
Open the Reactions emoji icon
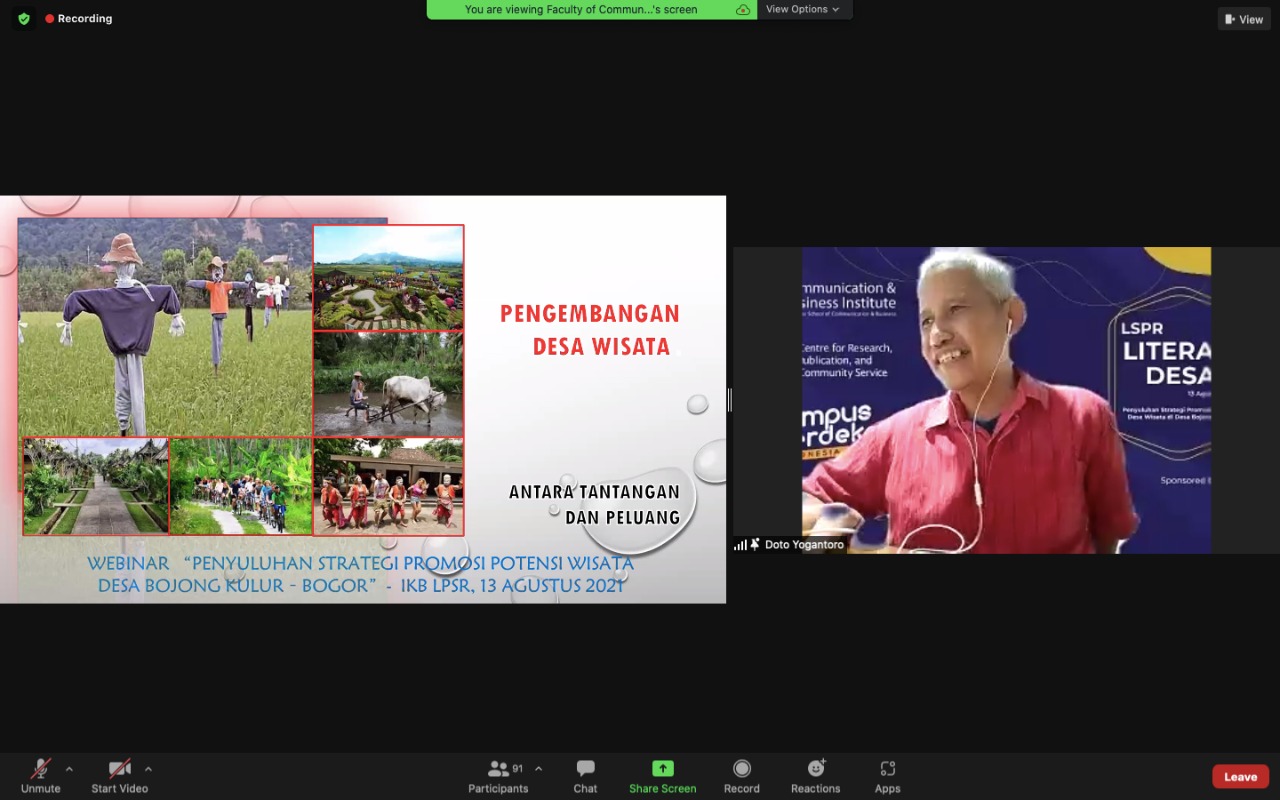click(x=816, y=769)
